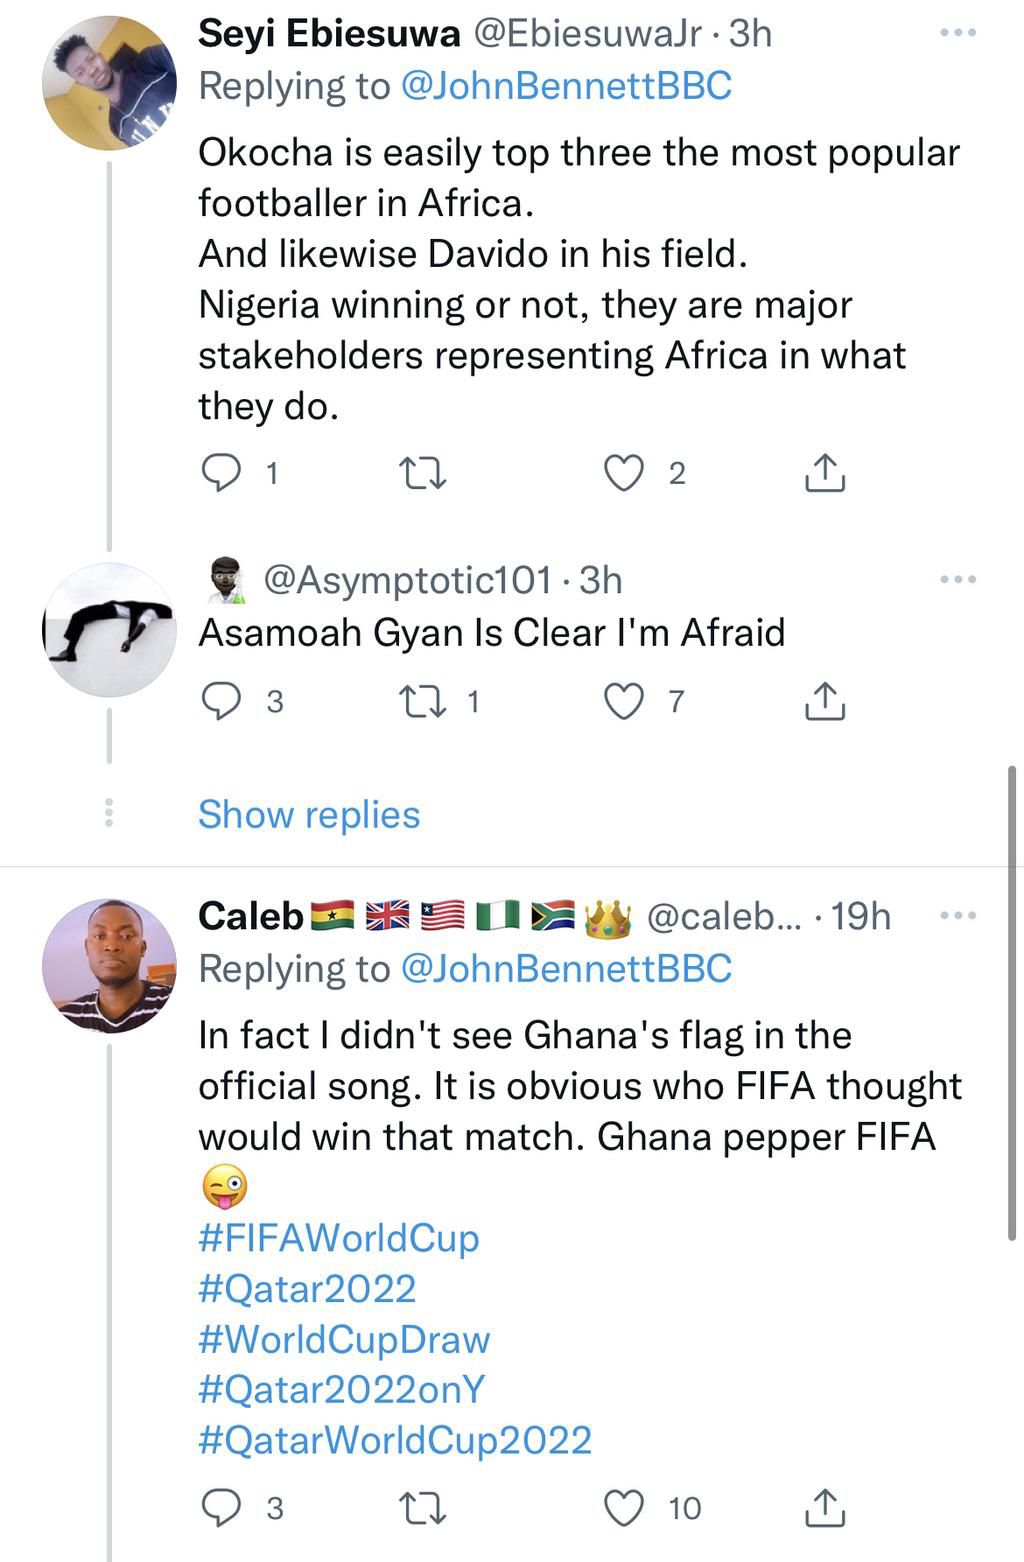Viewport: 1024px width, 1562px height.
Task: Open the share icon on Seyi's tweet
Action: click(825, 472)
